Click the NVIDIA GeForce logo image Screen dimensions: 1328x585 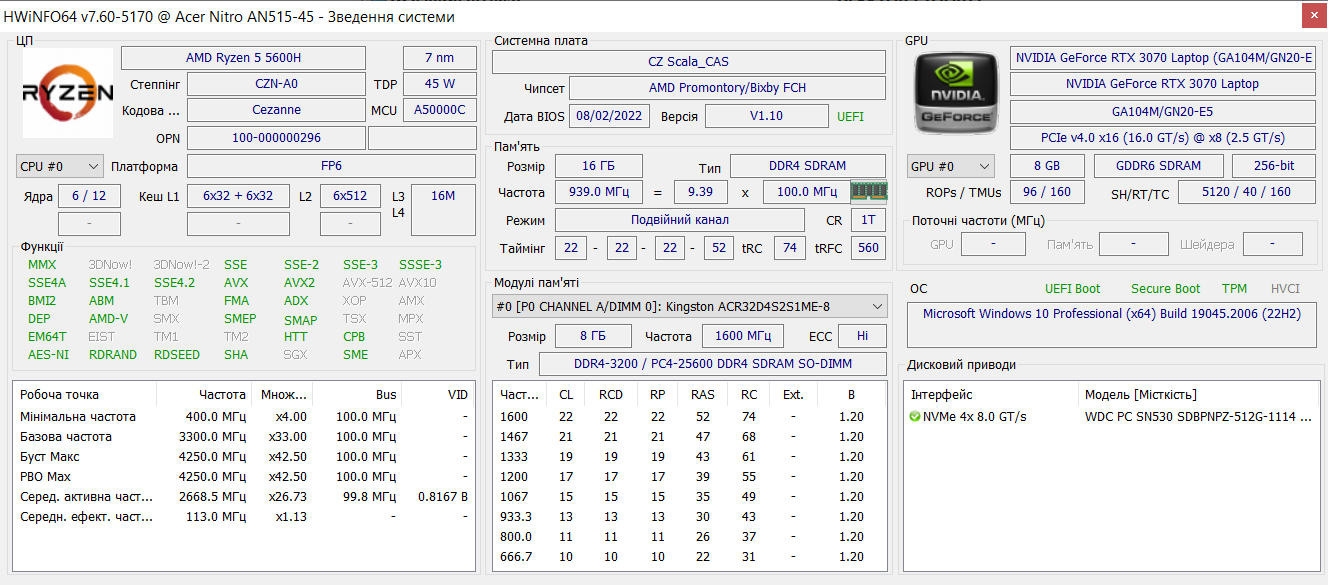(955, 94)
